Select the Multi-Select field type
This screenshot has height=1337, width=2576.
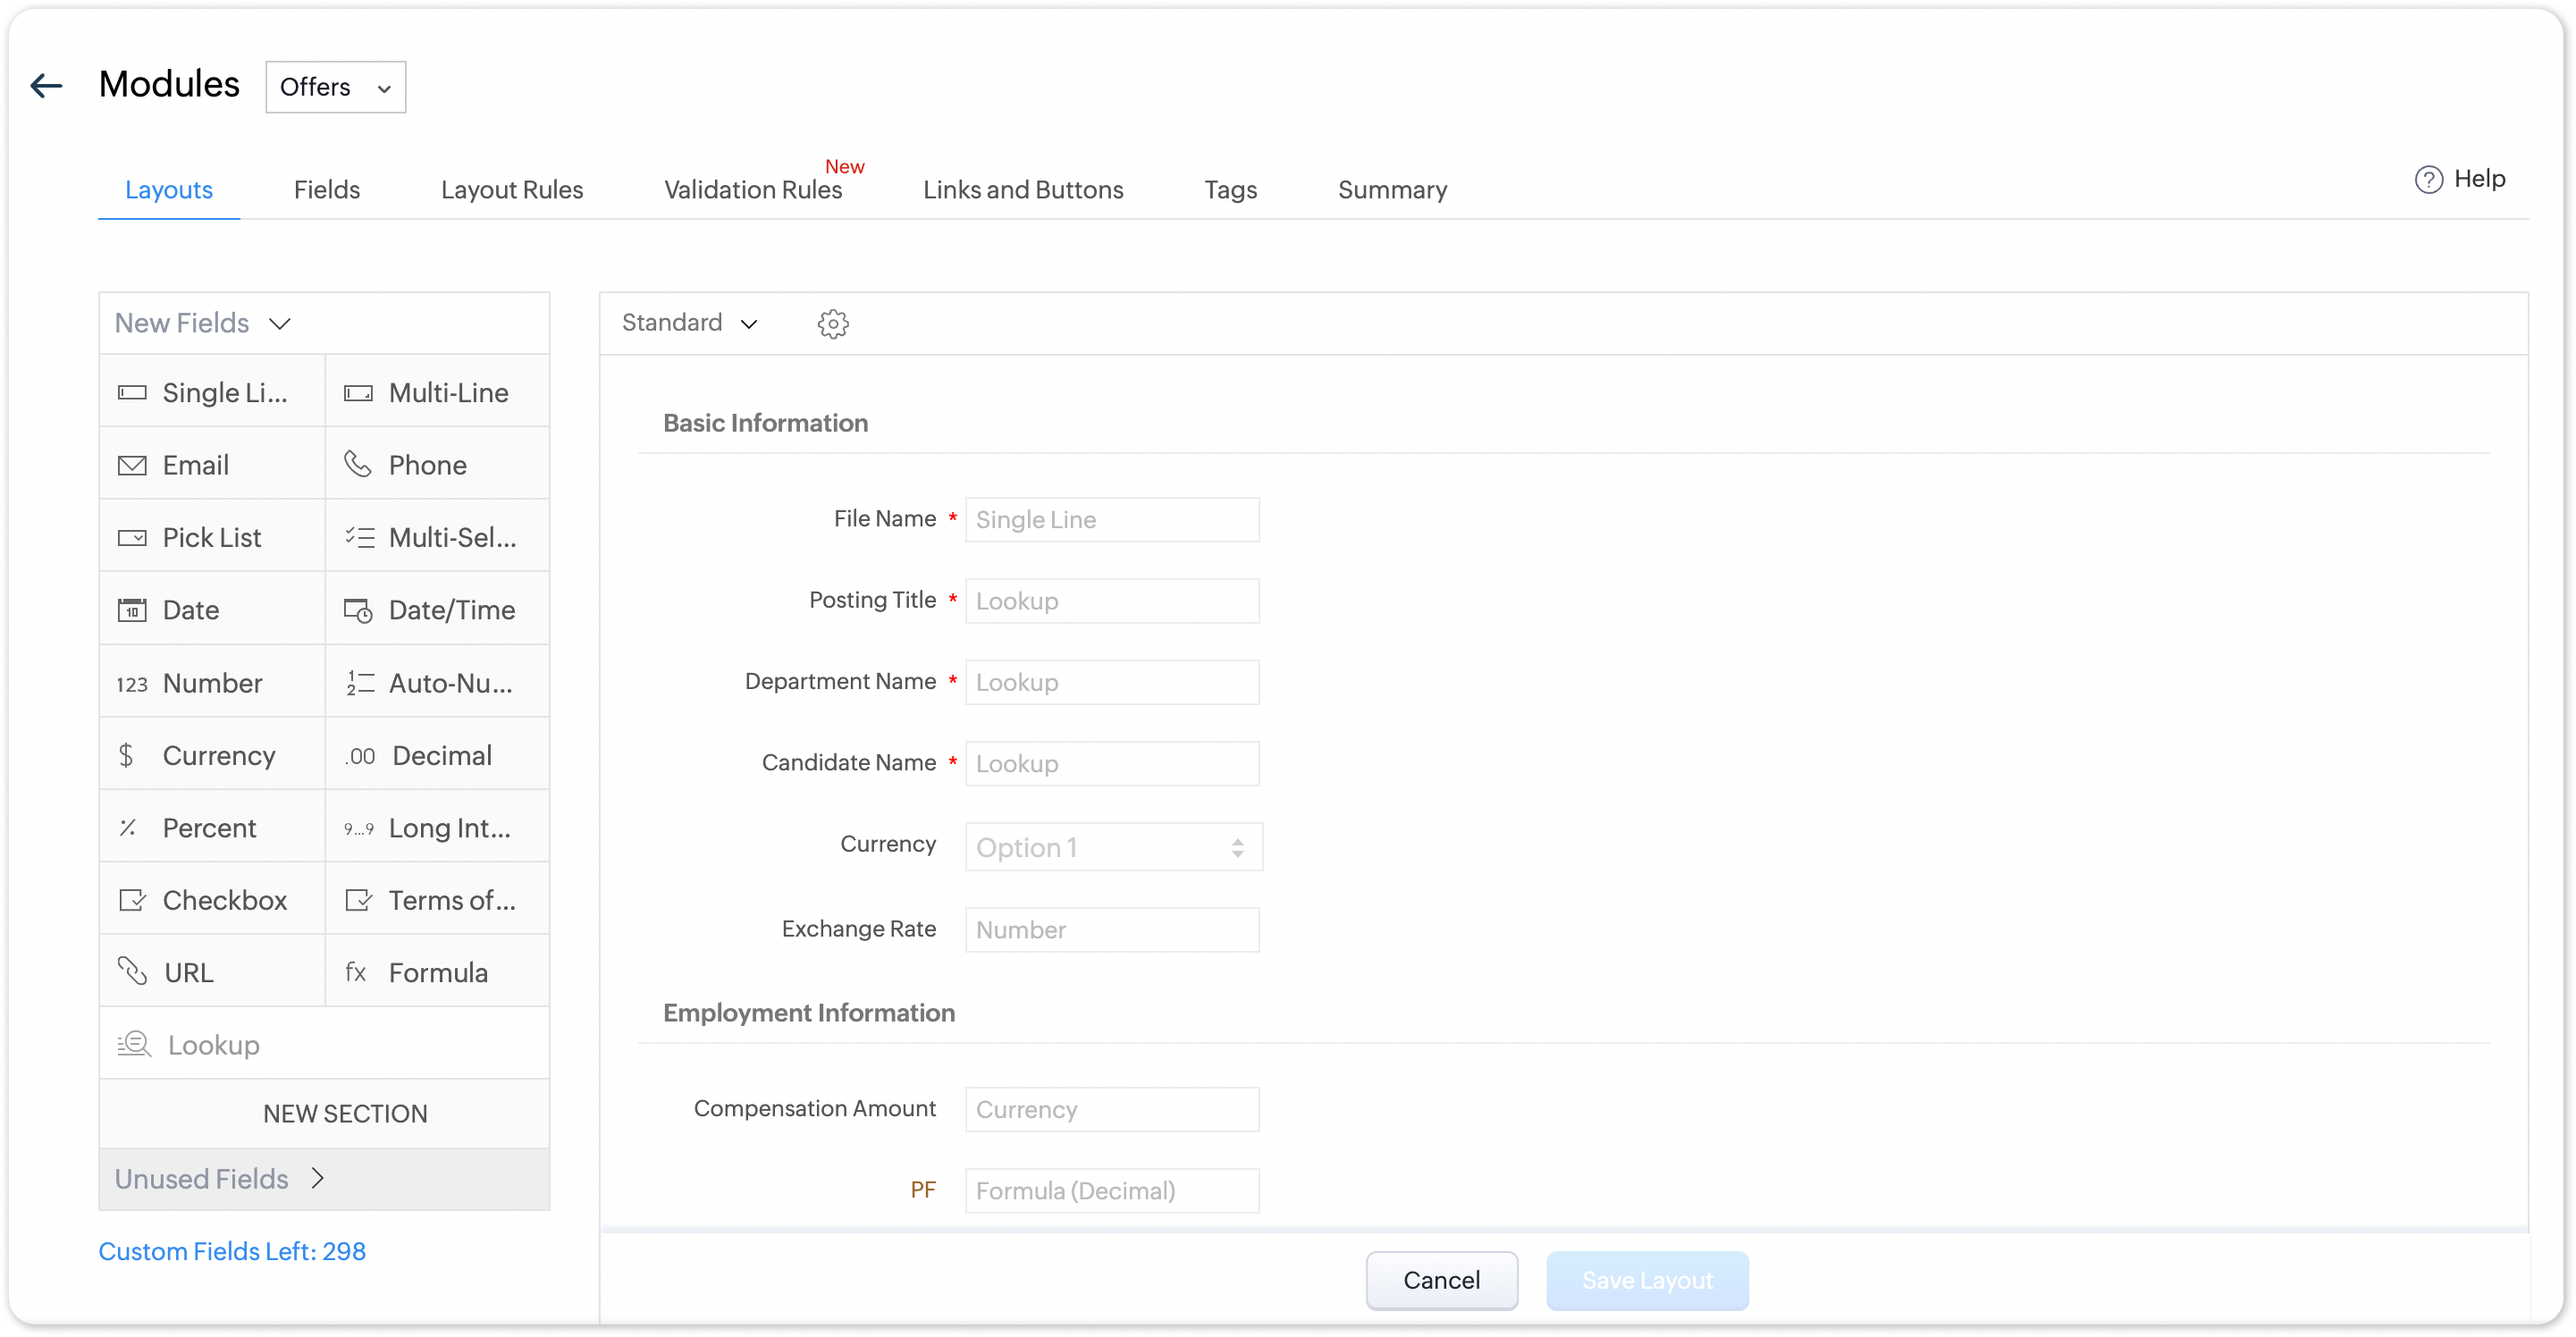[437, 537]
